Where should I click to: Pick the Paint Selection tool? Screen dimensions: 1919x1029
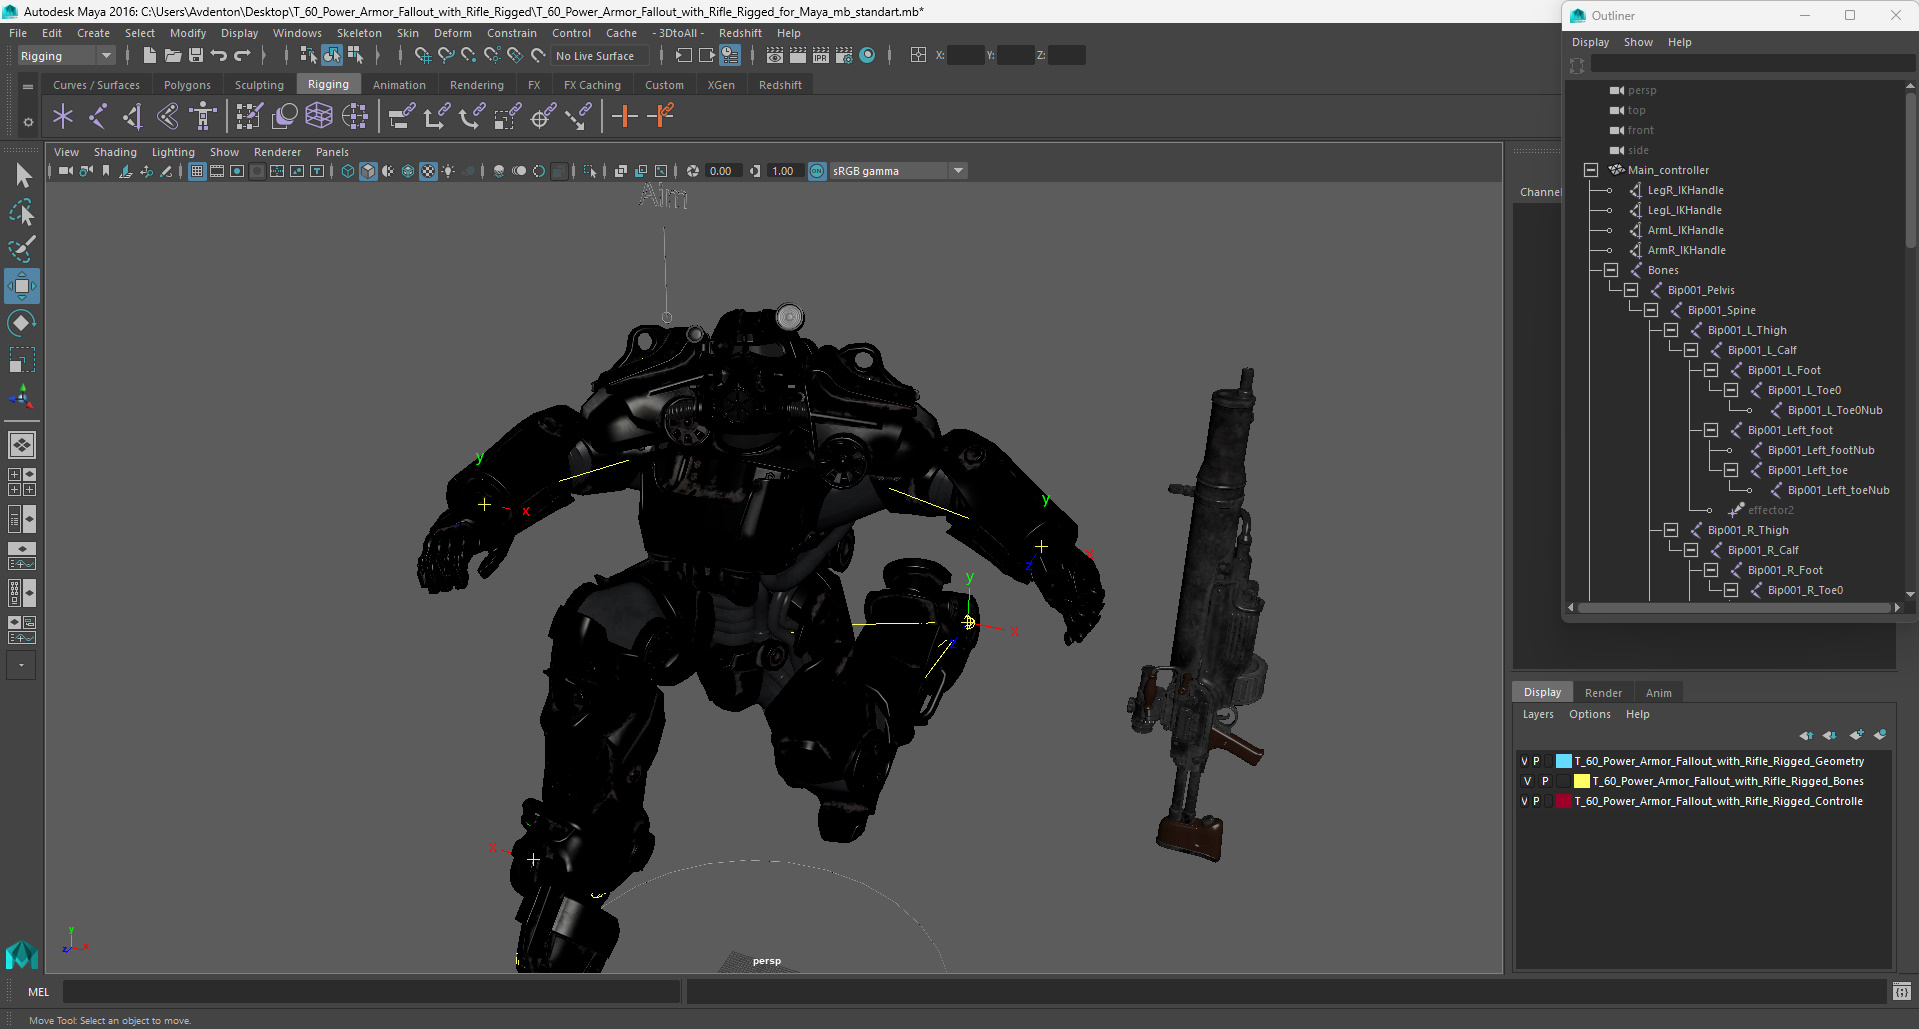tap(22, 248)
